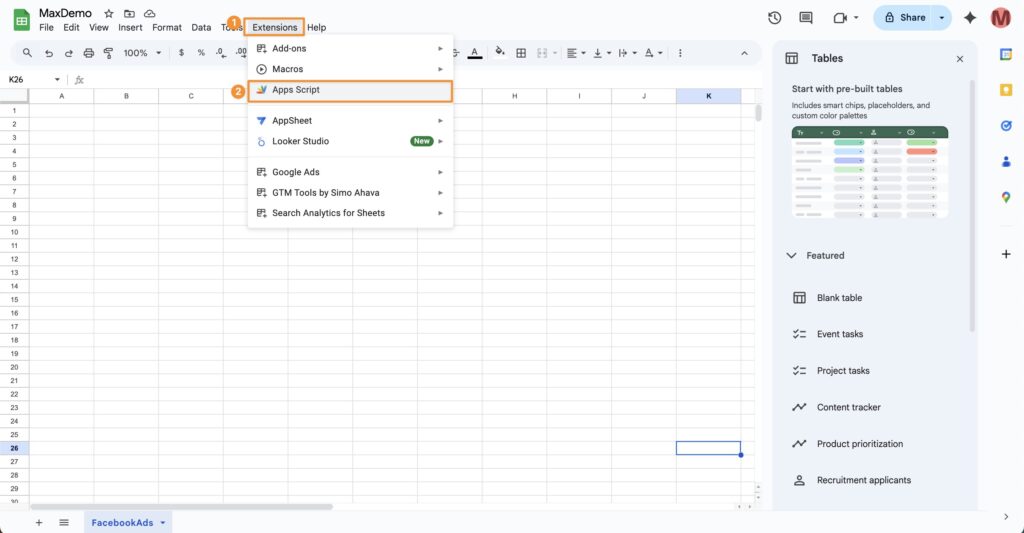Open the zoom level dropdown
The height and width of the screenshot is (533, 1024).
[142, 53]
